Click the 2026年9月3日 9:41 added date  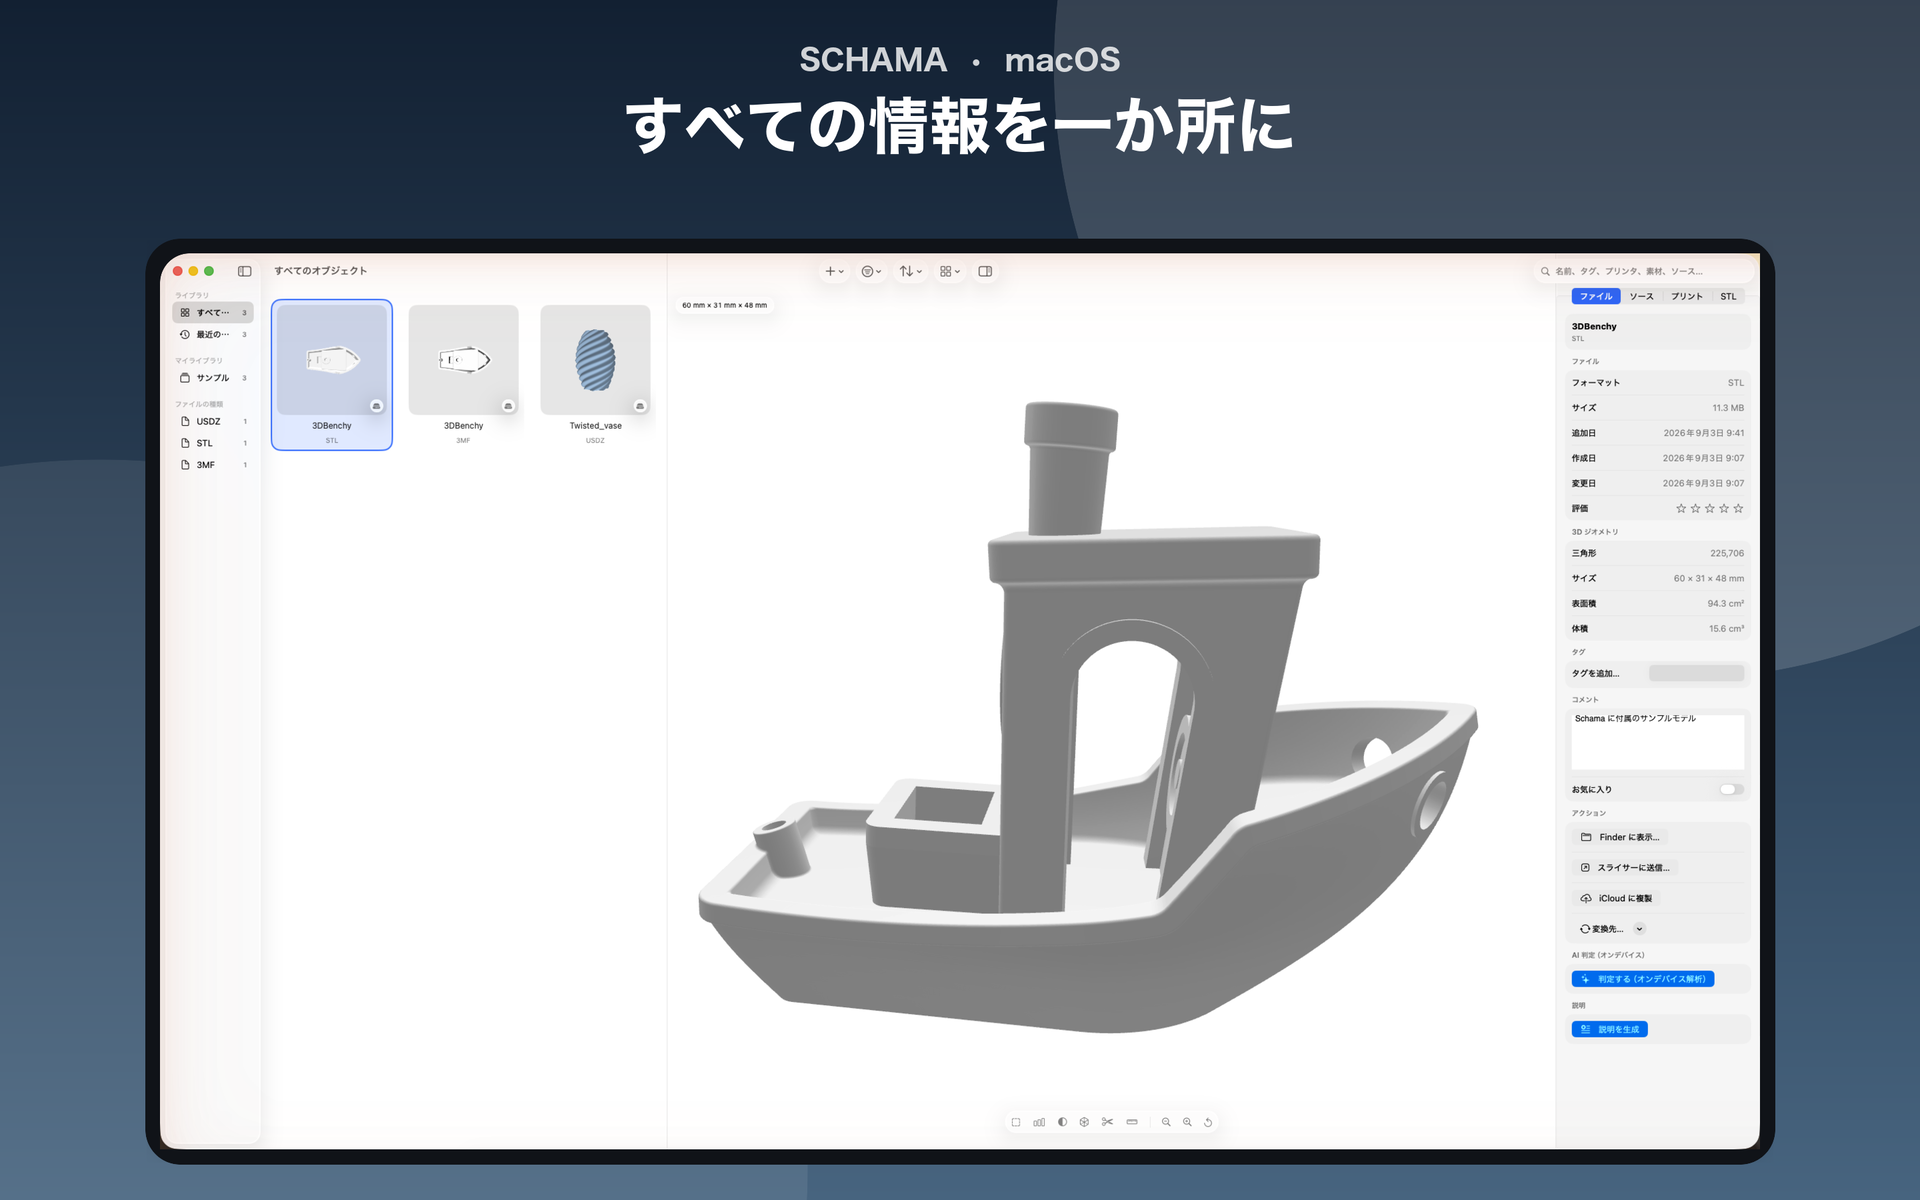(1704, 434)
